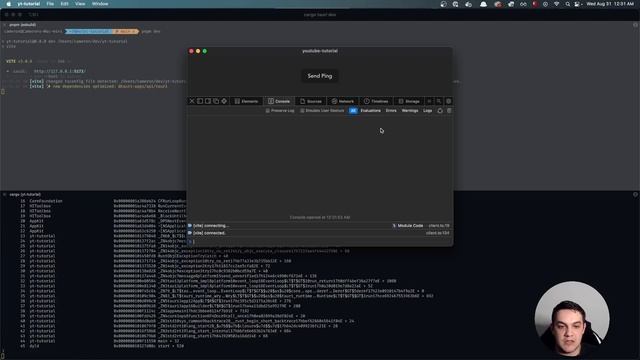Filter console by Logs
The width and height of the screenshot is (640, 360).
427,111
